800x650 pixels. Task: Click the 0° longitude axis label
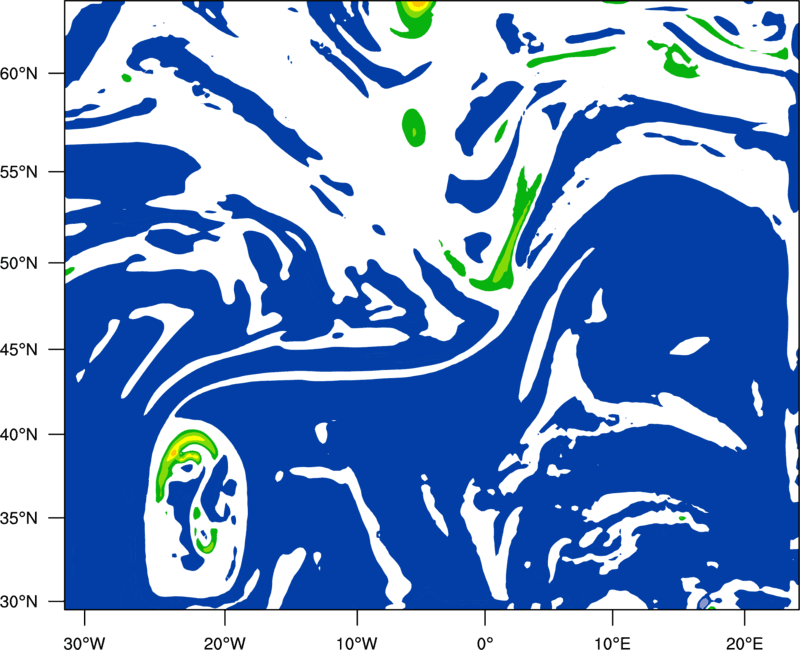pos(485,643)
